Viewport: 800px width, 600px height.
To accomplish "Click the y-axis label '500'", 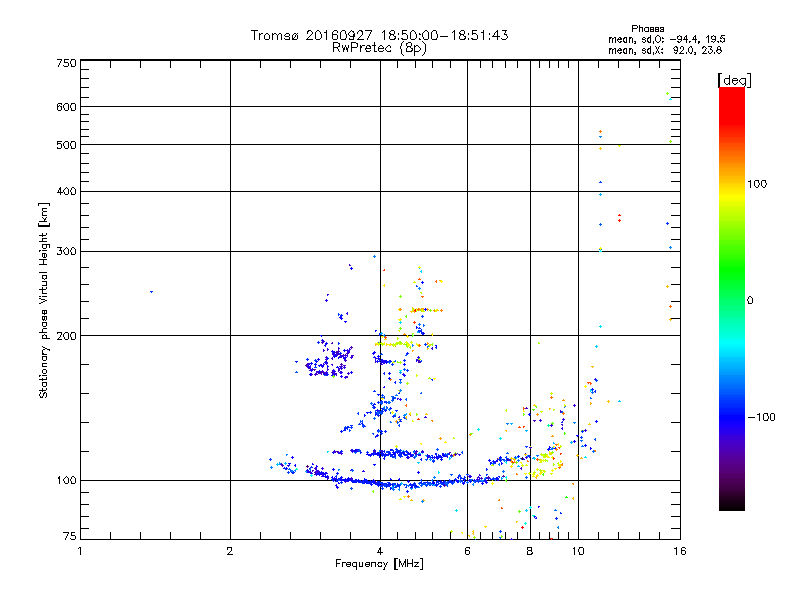I will click(66, 145).
